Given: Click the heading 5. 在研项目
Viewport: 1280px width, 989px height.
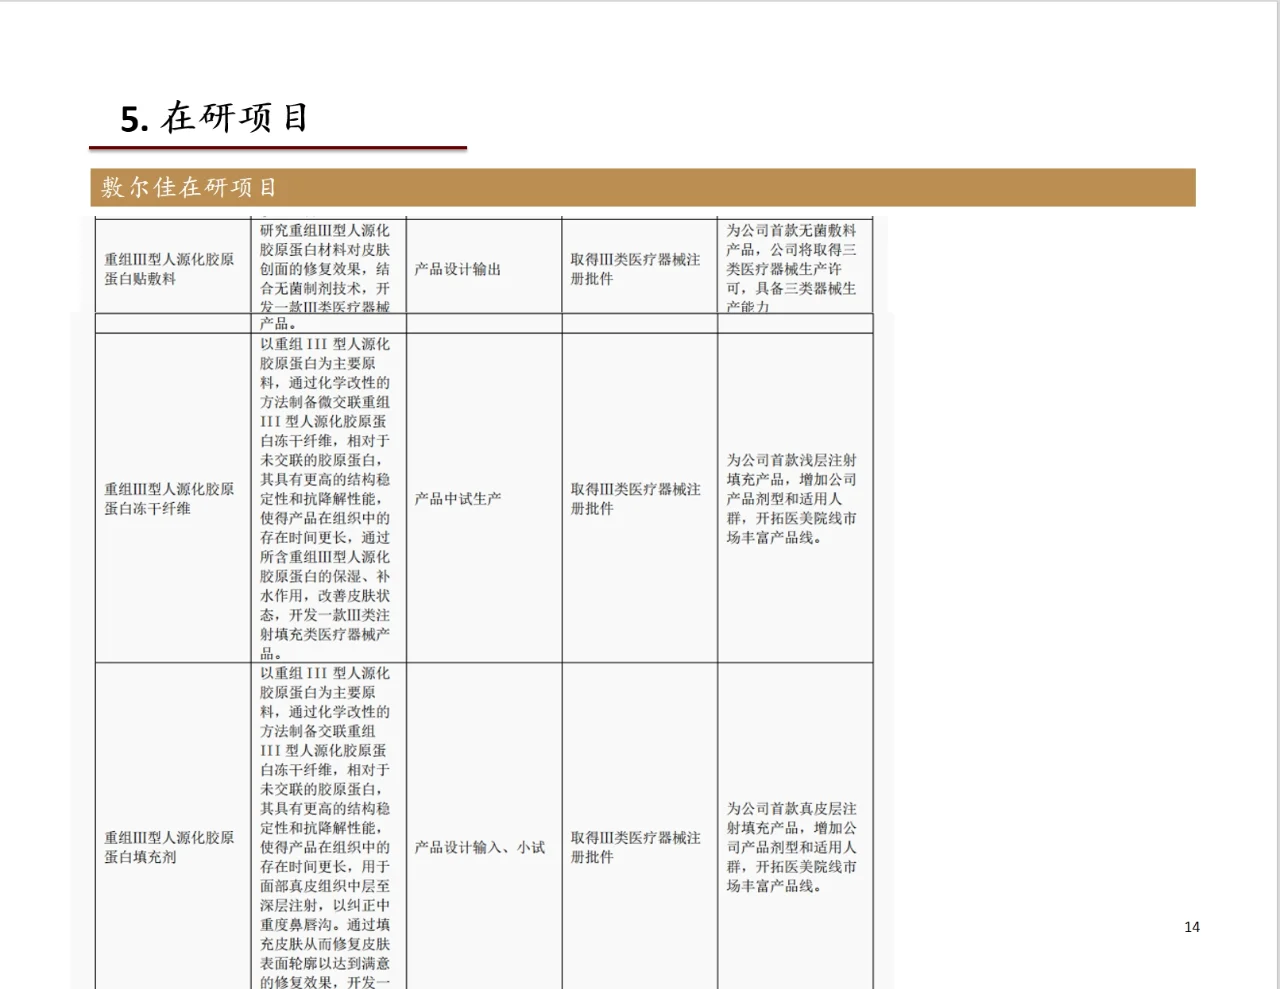Looking at the screenshot, I should (x=213, y=119).
